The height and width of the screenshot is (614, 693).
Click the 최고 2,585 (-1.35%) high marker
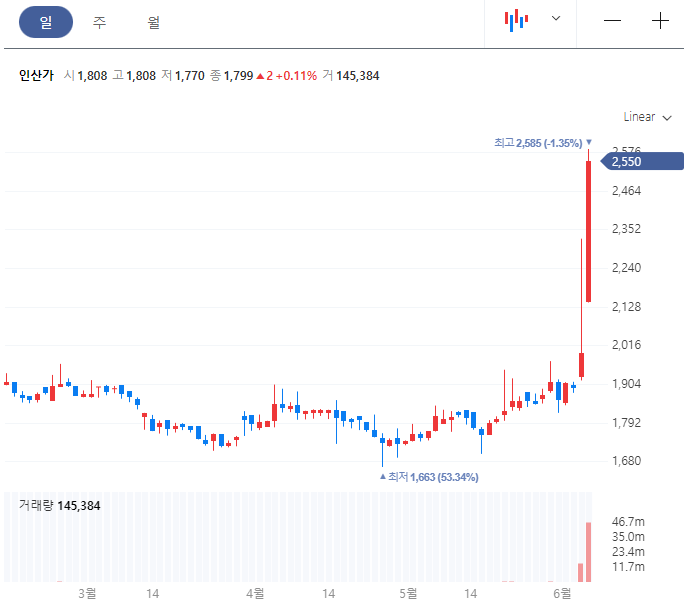click(x=543, y=143)
